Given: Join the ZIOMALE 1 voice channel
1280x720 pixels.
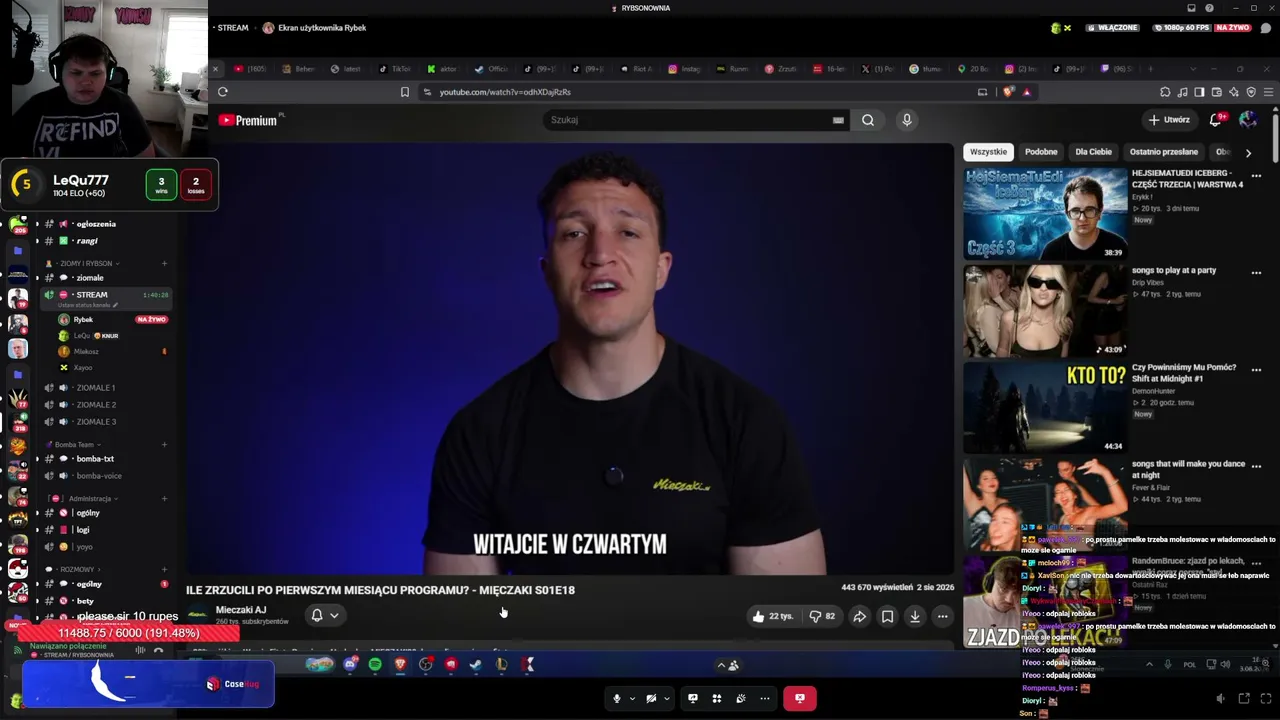Looking at the screenshot, I should [x=96, y=388].
